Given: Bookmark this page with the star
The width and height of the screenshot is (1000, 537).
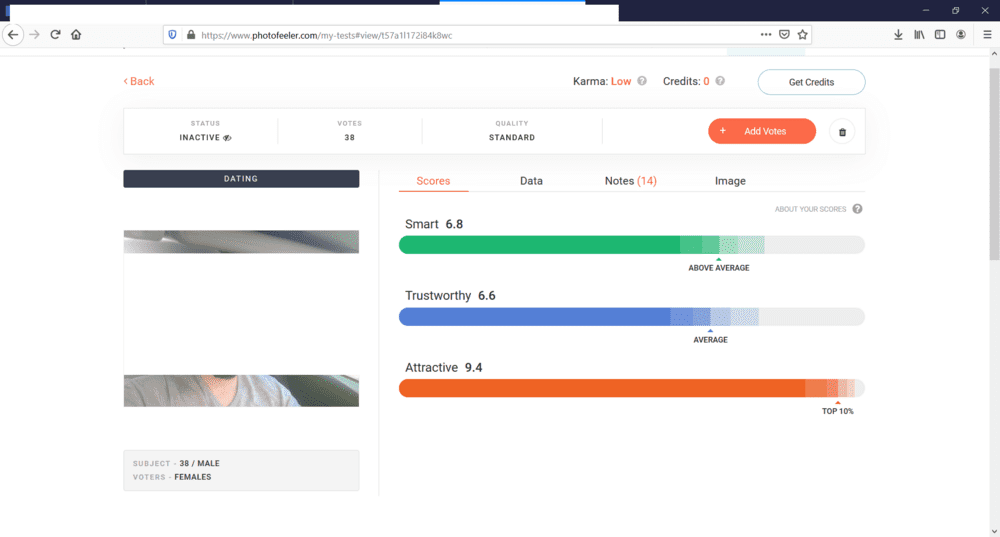Looking at the screenshot, I should coord(802,34).
